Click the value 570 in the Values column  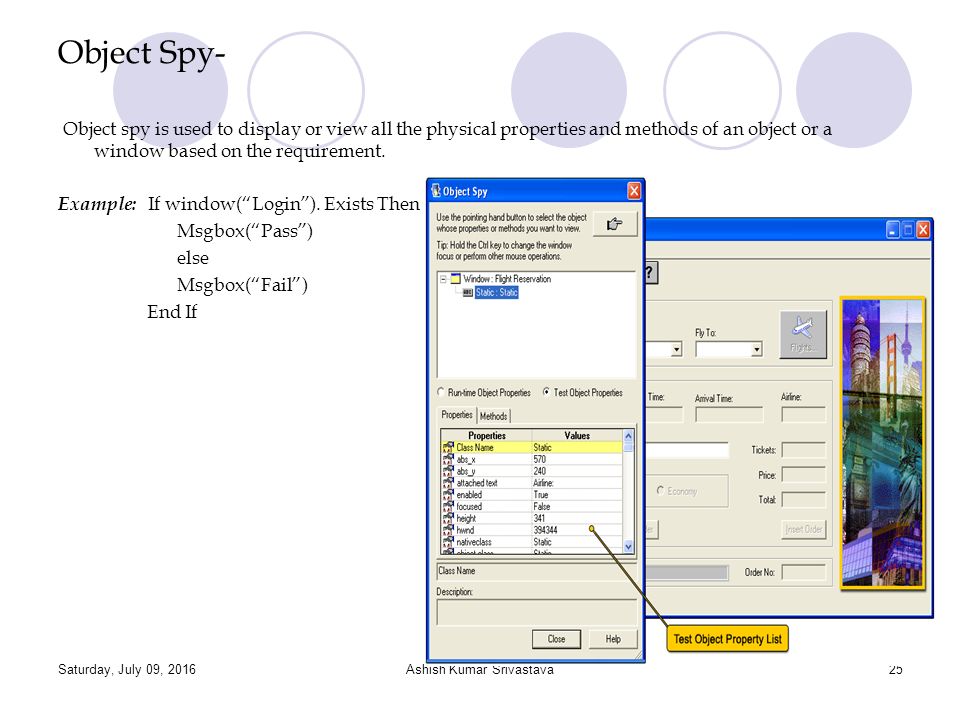539,459
